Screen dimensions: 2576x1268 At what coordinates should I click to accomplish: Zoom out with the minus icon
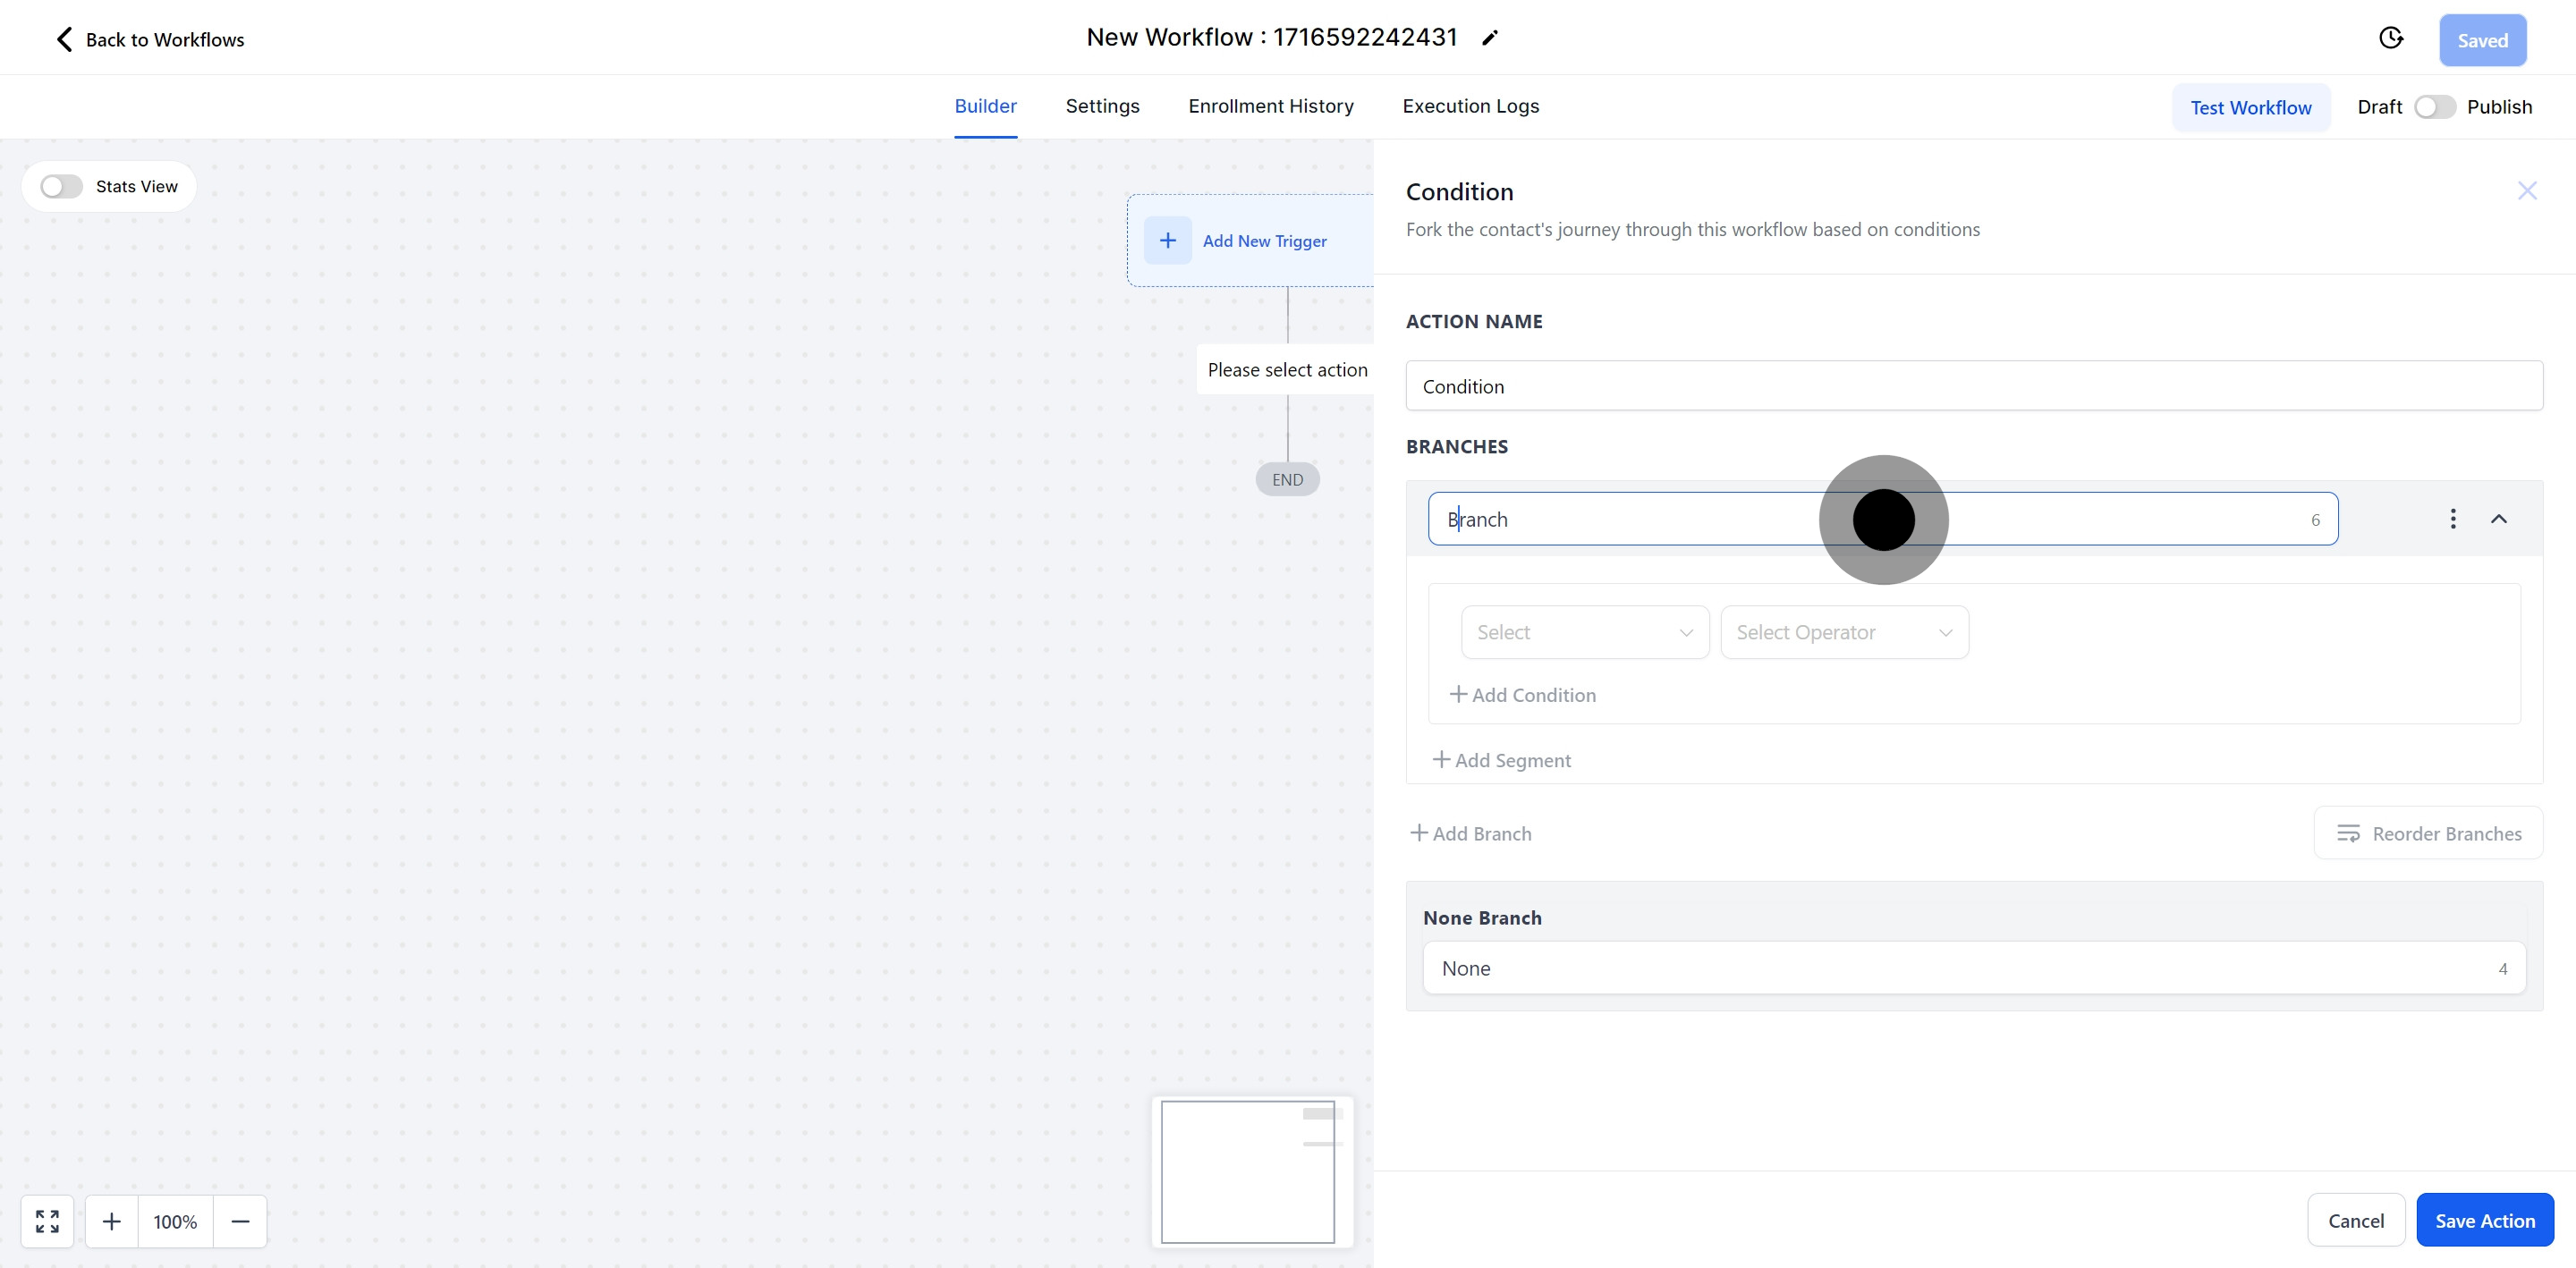tap(240, 1221)
